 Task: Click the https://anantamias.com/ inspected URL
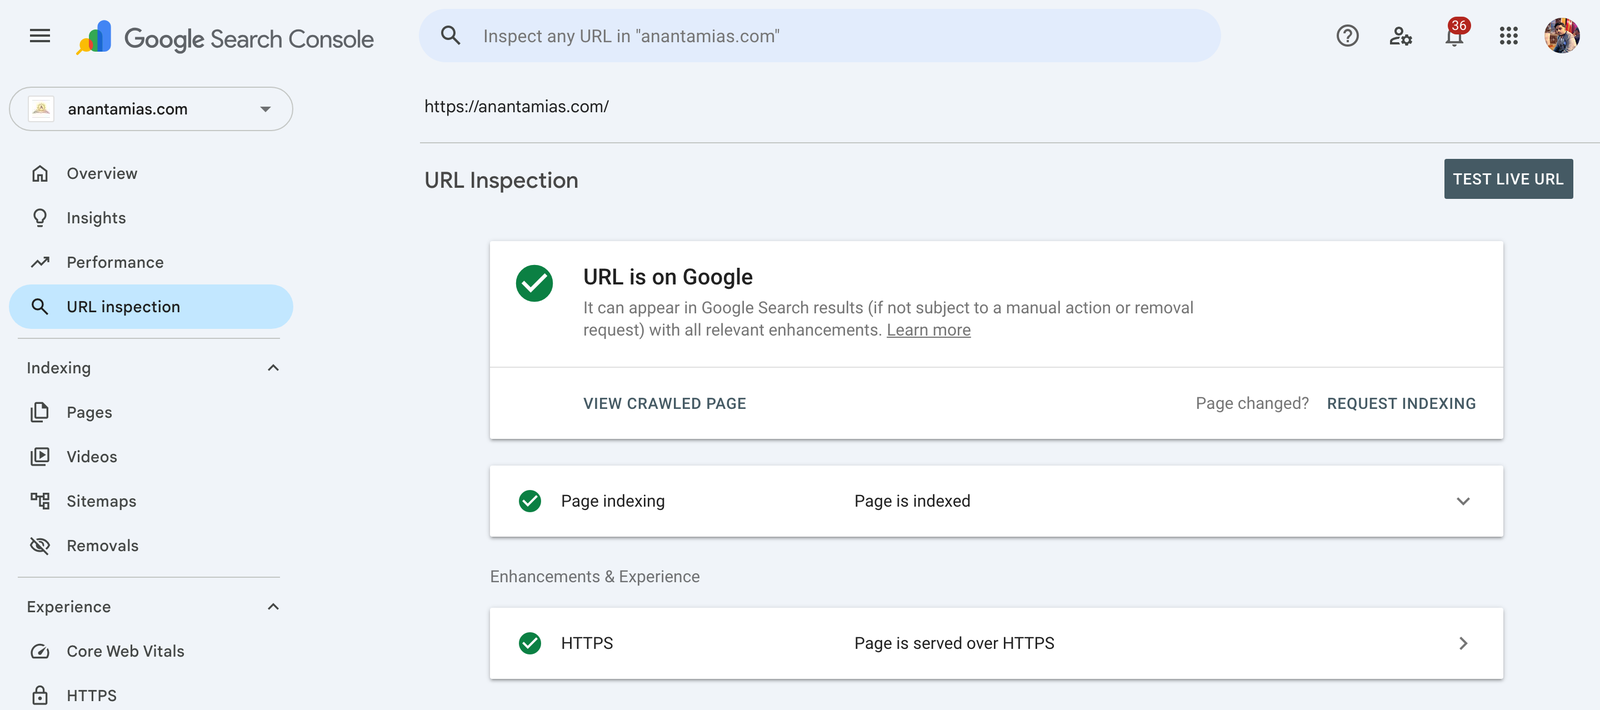coord(516,106)
